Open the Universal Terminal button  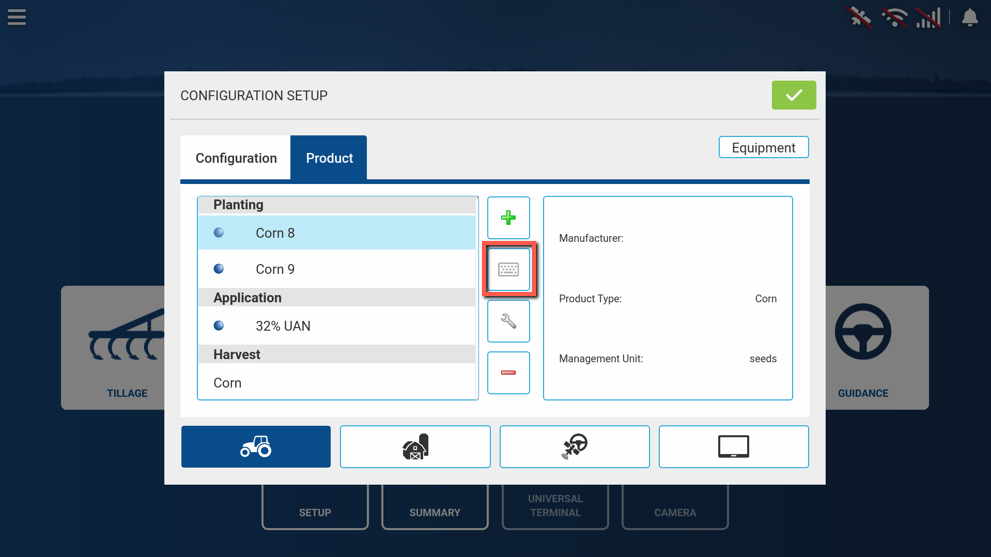(x=555, y=507)
